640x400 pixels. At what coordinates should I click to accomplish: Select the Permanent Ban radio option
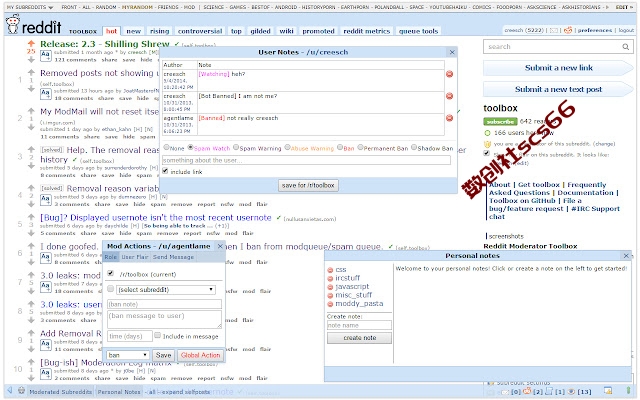coord(360,147)
